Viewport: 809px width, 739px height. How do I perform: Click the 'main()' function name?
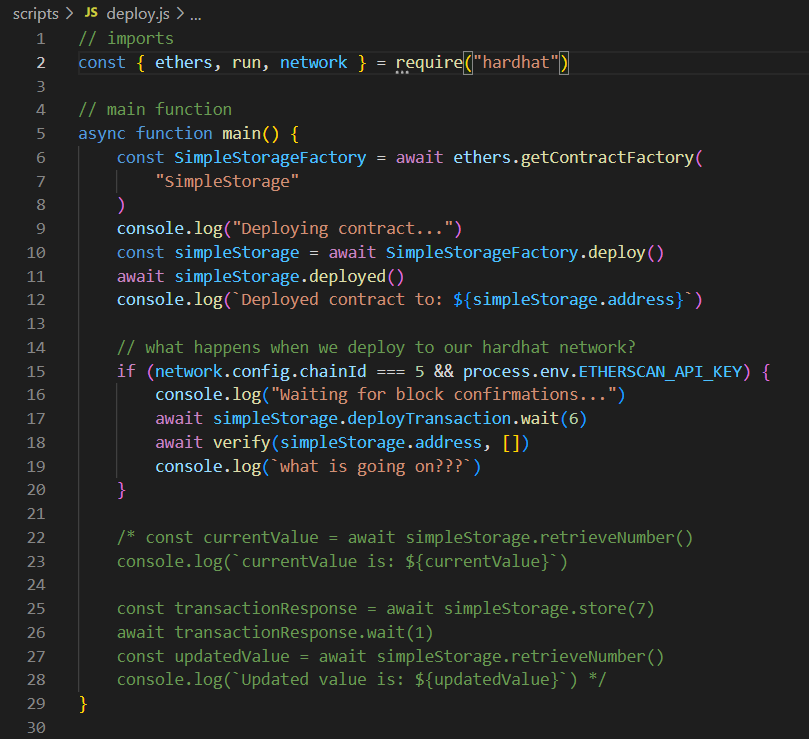click(x=251, y=134)
